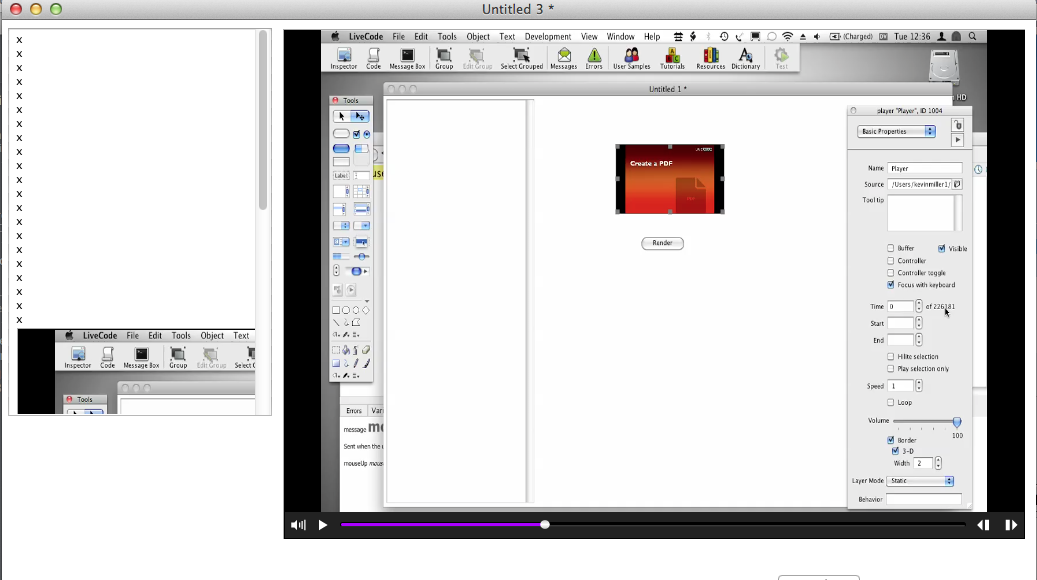The height and width of the screenshot is (580, 1037).
Task: Open the Development menu
Action: click(x=548, y=37)
